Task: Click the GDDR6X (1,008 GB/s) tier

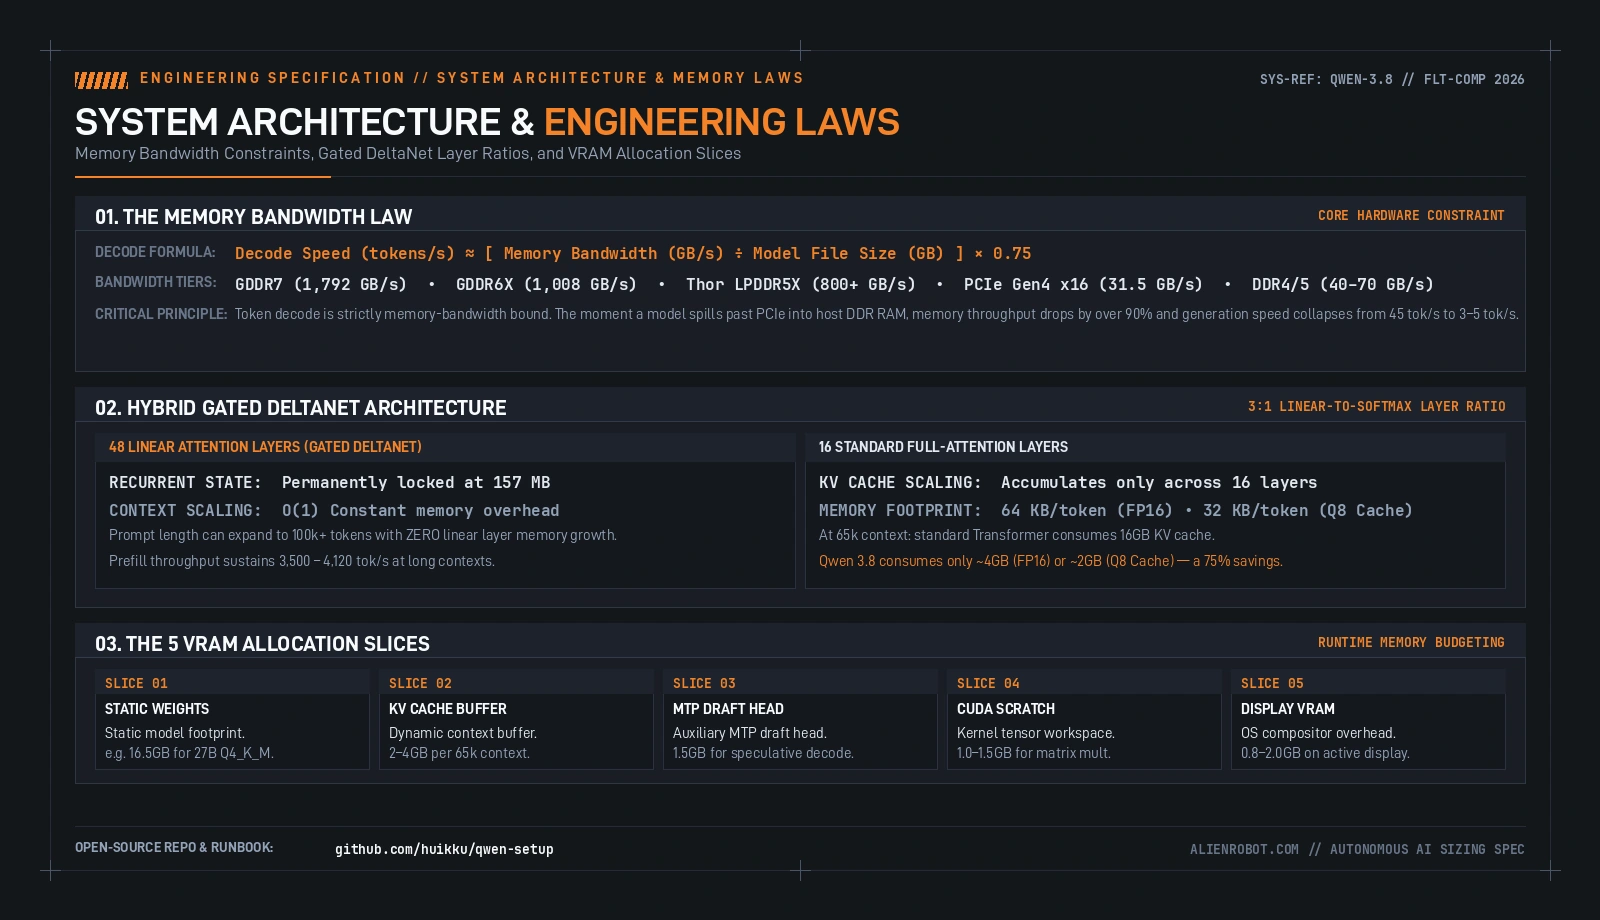Action: coord(546,284)
